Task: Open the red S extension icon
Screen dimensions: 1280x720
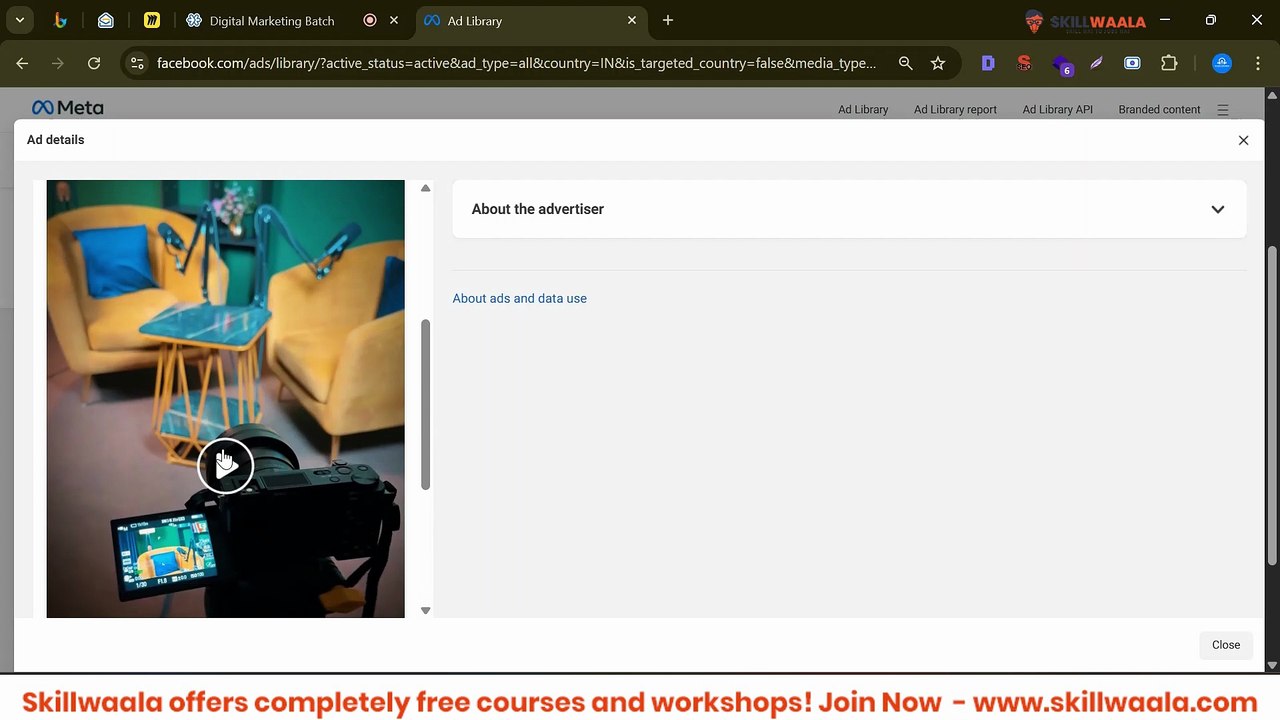Action: (x=1024, y=63)
